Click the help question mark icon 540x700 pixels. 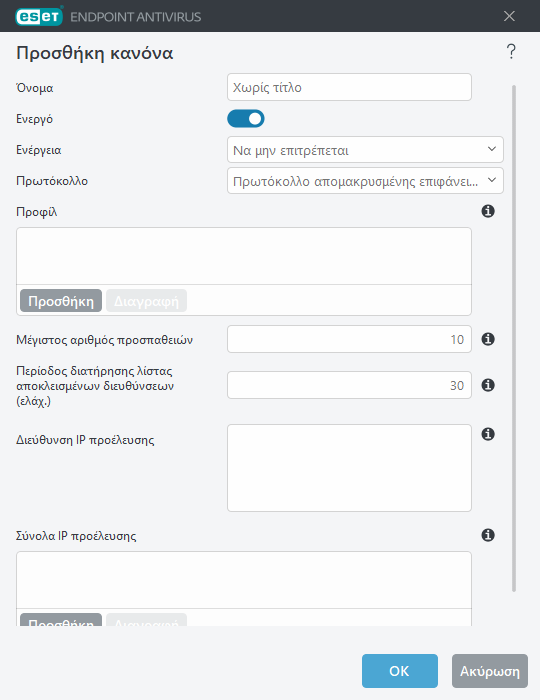[x=511, y=51]
